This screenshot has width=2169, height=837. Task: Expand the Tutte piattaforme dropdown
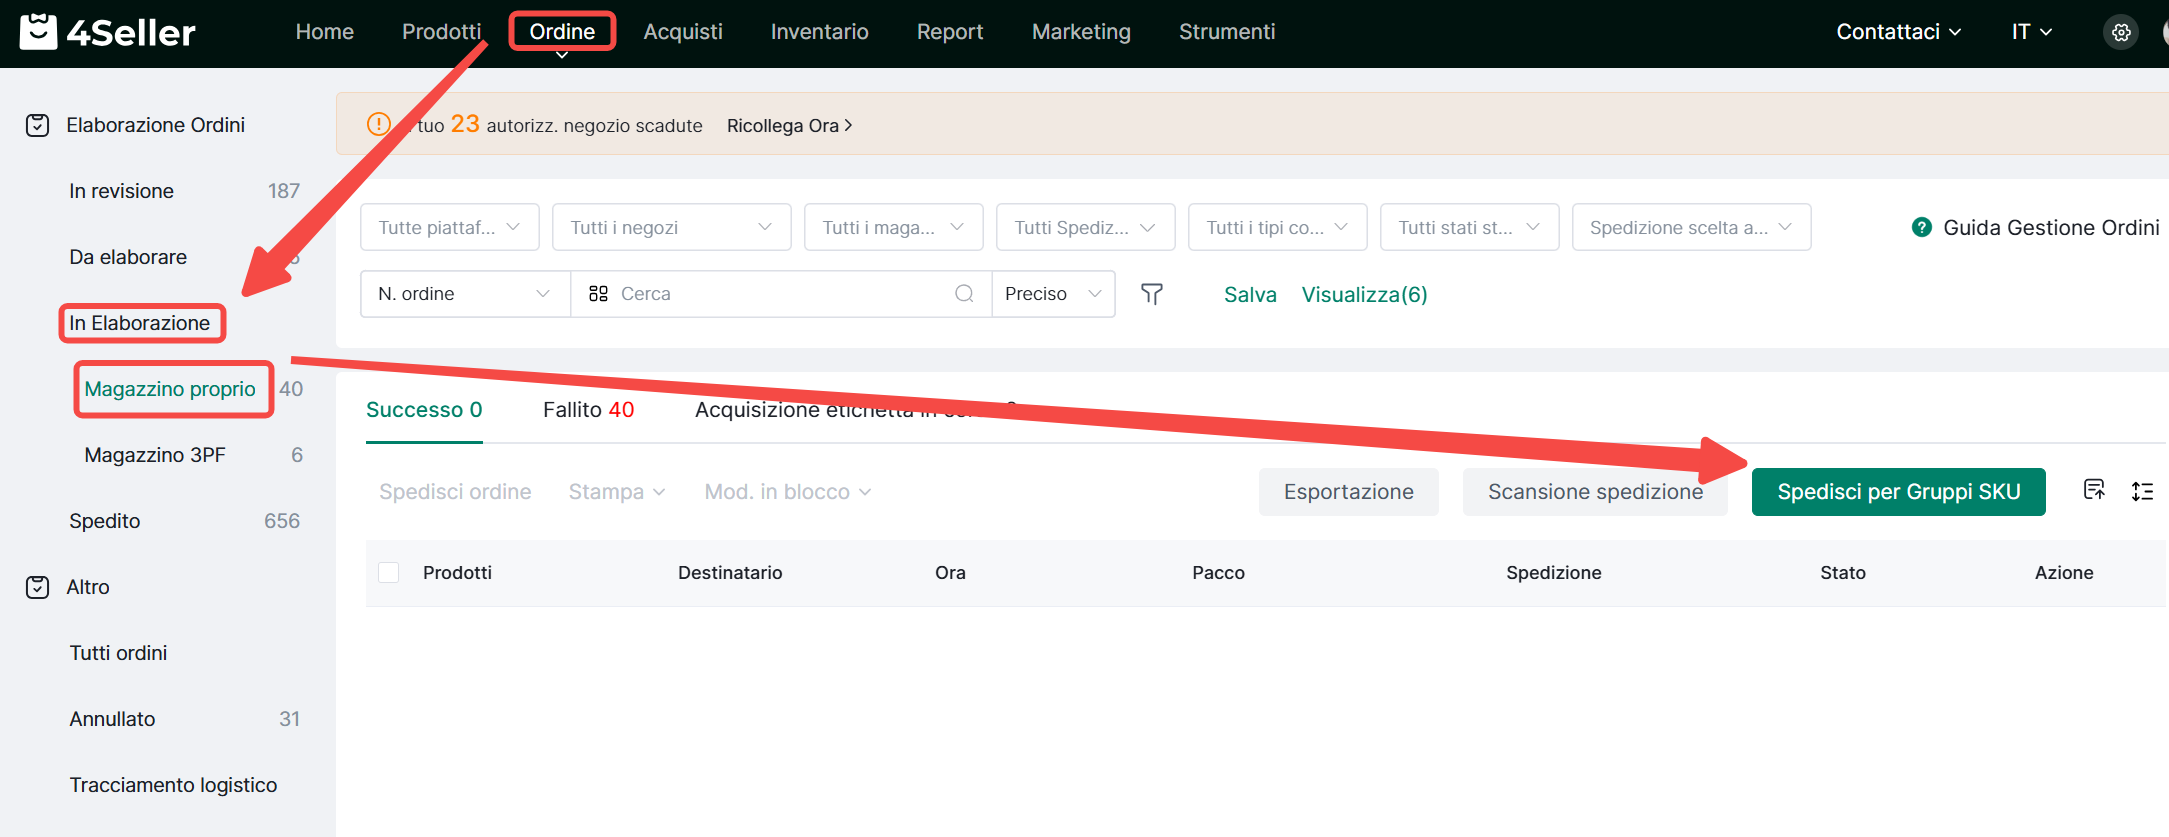click(449, 227)
